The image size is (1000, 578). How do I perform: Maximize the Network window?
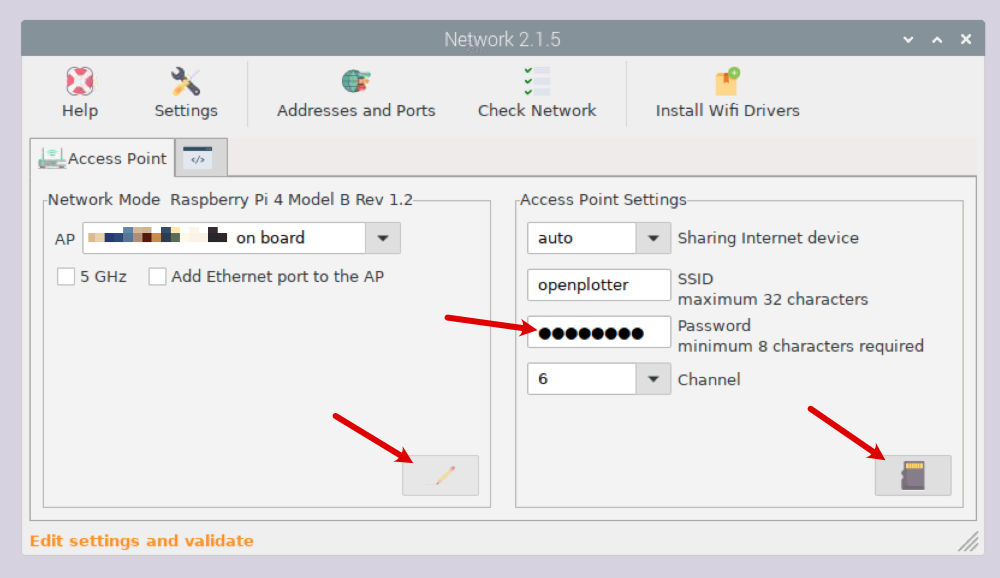click(x=937, y=39)
